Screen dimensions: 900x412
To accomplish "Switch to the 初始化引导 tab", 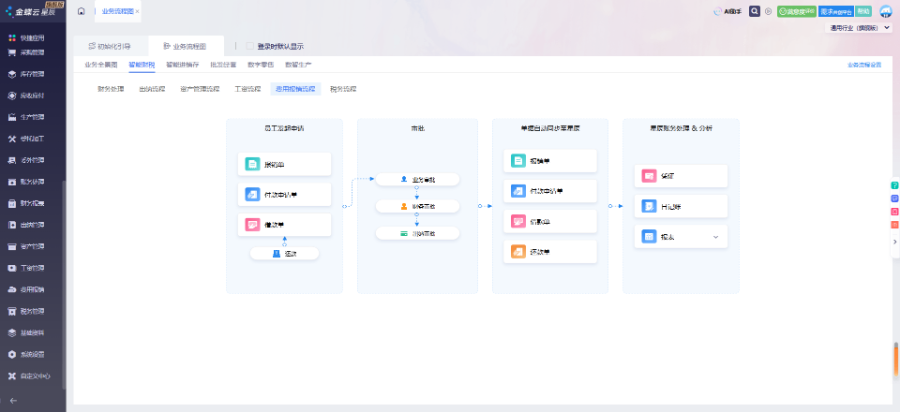I will [x=110, y=46].
